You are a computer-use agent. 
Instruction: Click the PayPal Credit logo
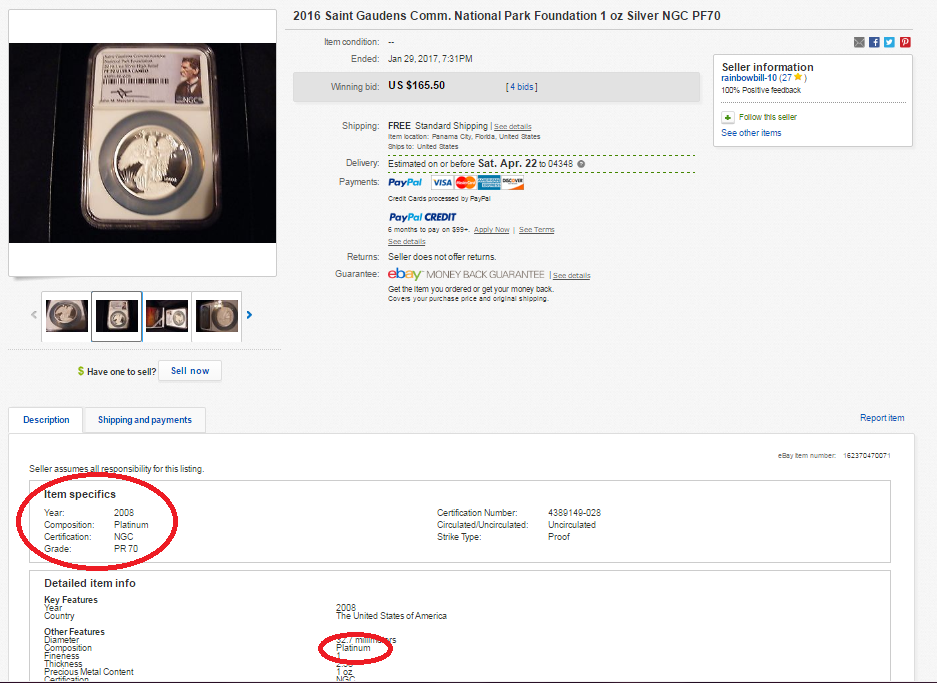(422, 217)
